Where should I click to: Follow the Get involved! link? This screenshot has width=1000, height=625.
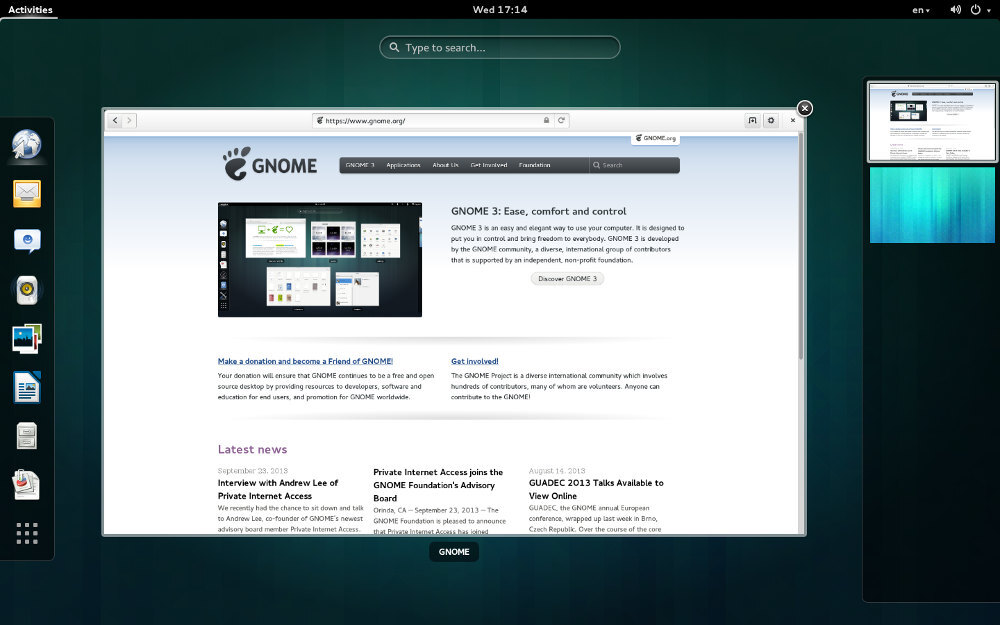point(474,361)
